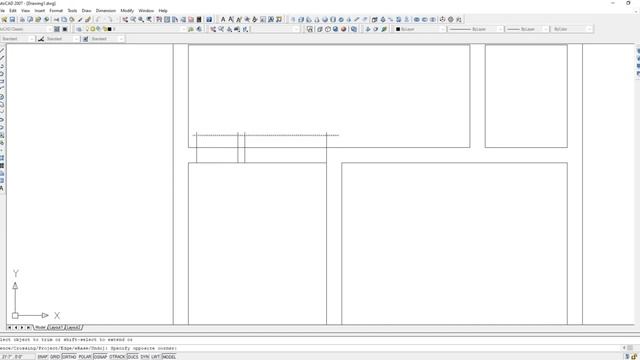Click the command line input area
The height and width of the screenshot is (360, 640).
click(310, 348)
